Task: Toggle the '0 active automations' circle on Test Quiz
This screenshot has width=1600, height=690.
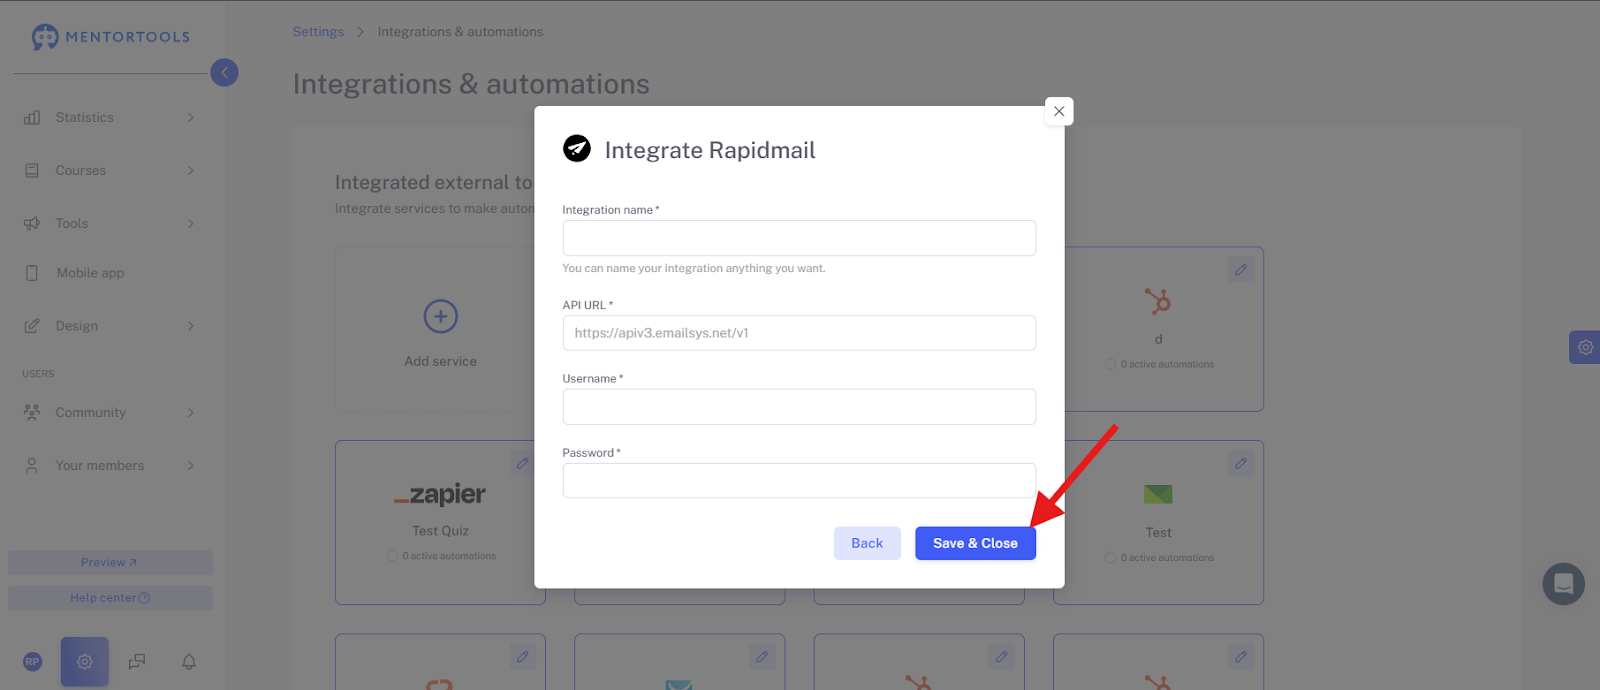Action: pos(392,556)
